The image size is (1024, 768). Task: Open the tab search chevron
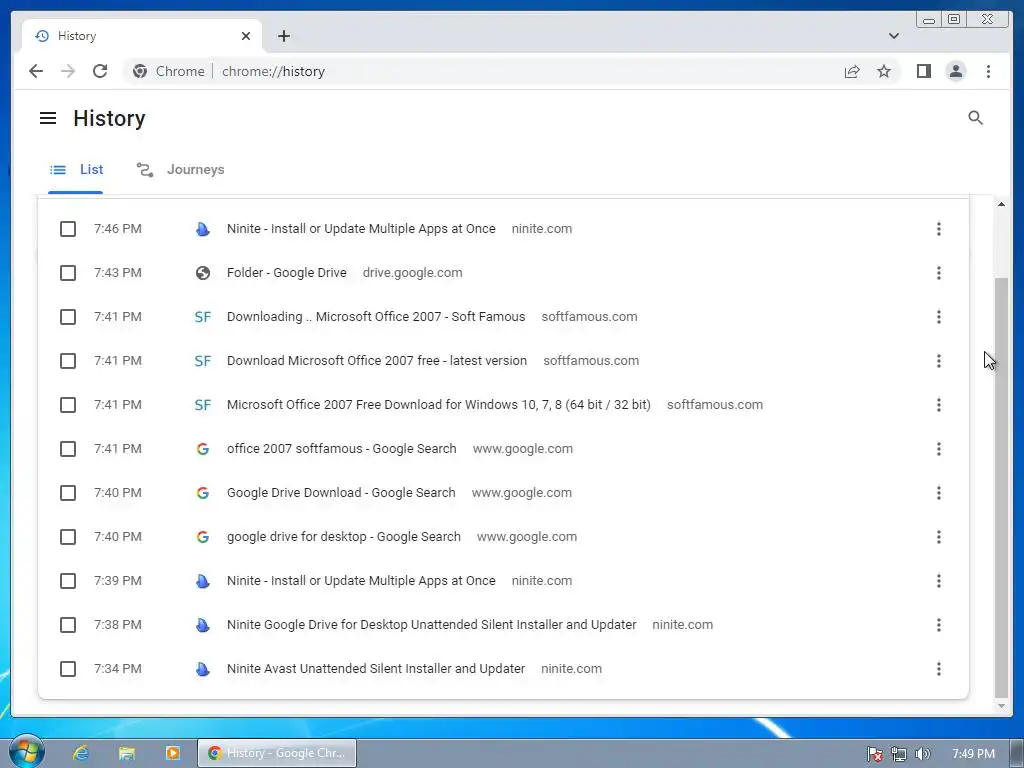pyautogui.click(x=893, y=36)
